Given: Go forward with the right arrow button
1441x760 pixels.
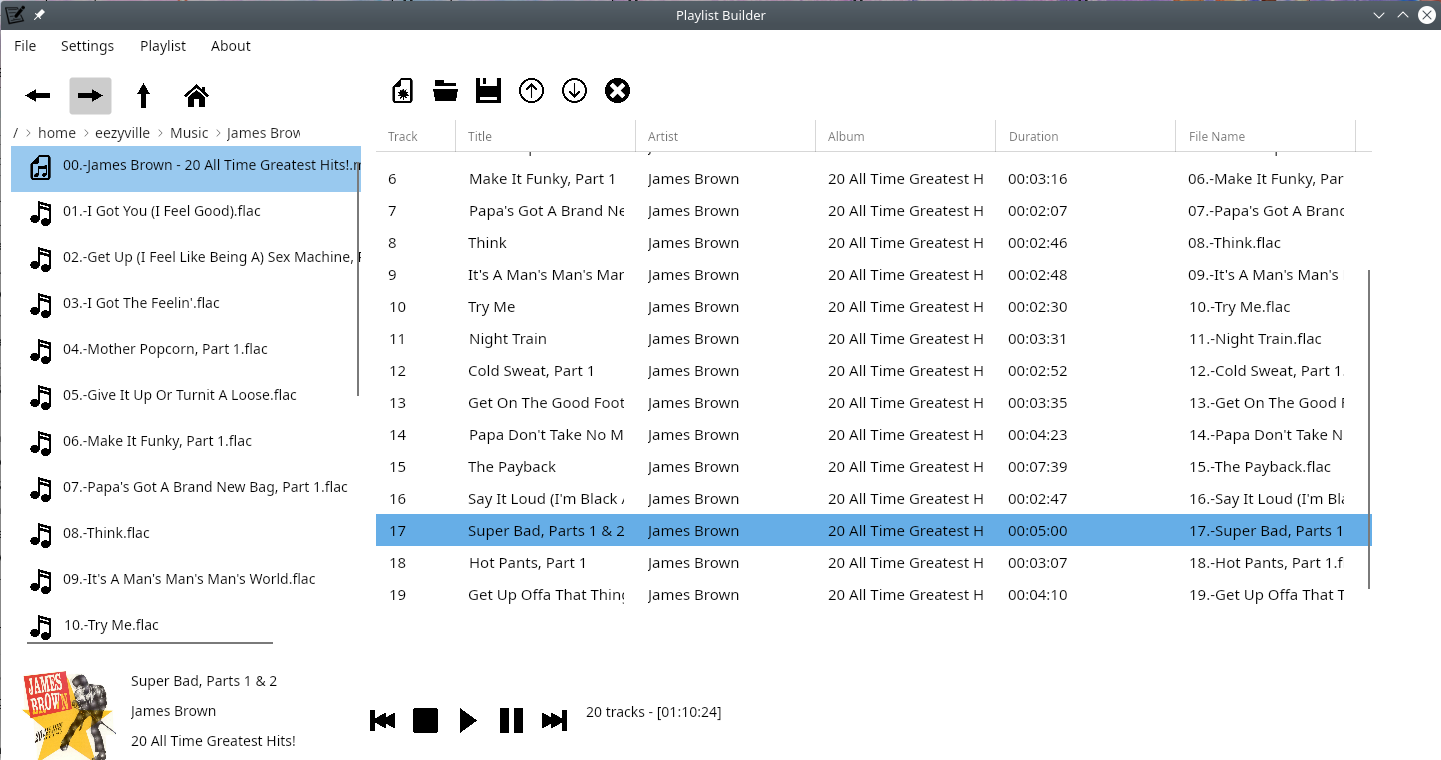Looking at the screenshot, I should click(90, 96).
